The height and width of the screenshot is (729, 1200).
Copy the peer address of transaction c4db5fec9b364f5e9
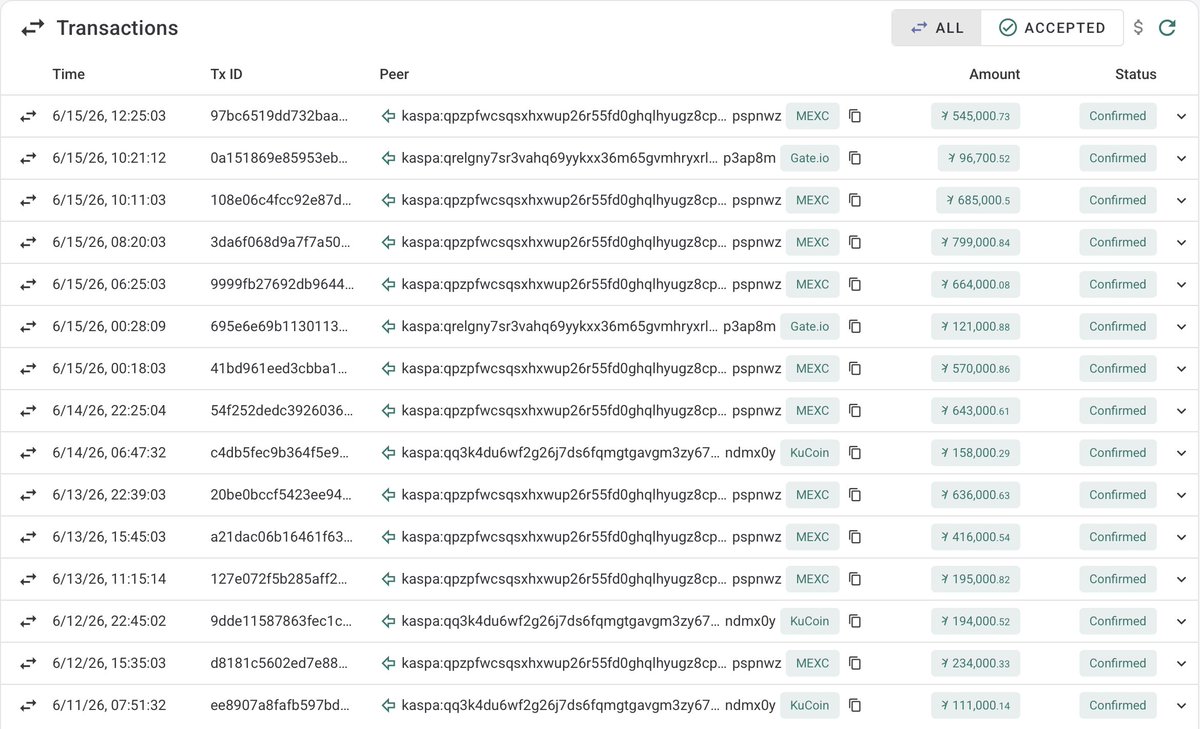click(x=855, y=452)
